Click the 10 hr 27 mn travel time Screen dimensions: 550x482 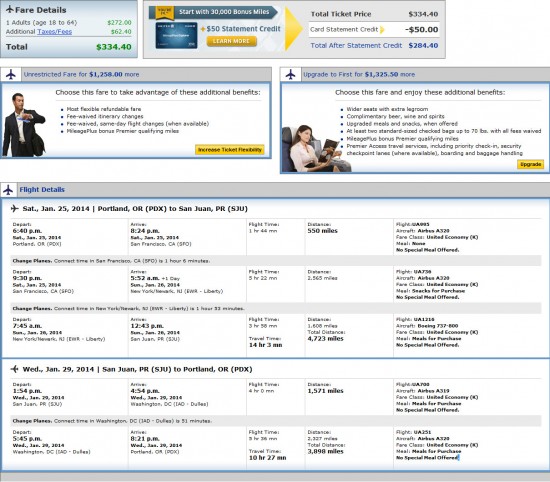(x=268, y=458)
